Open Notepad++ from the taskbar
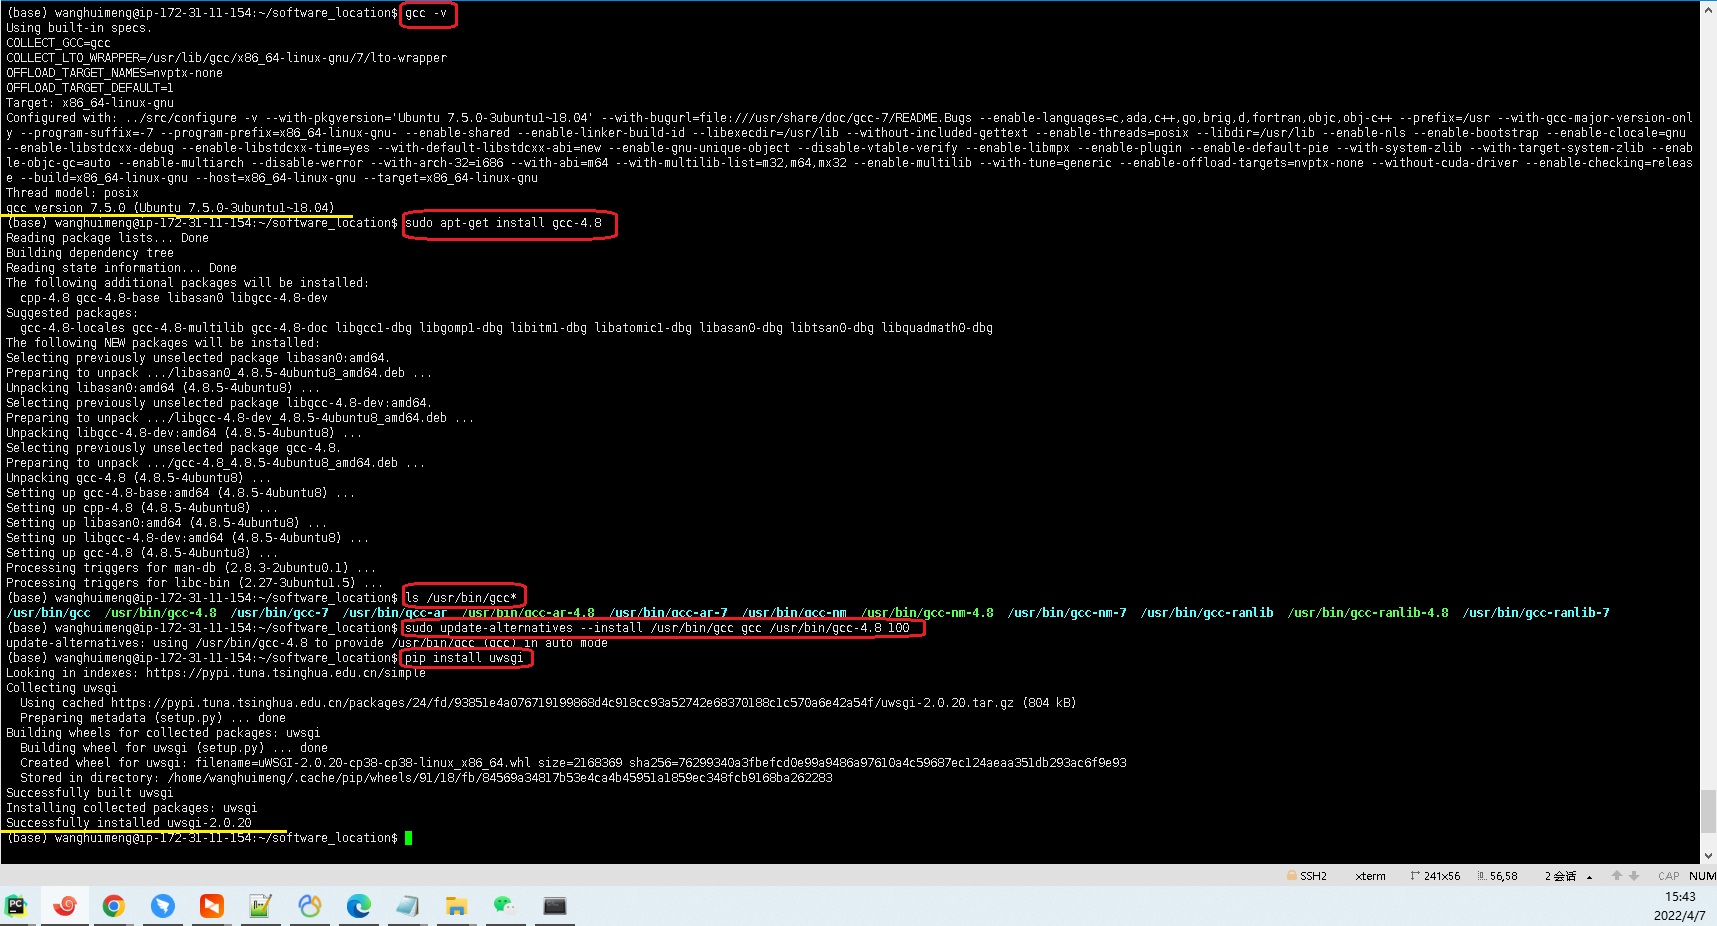 (x=261, y=906)
